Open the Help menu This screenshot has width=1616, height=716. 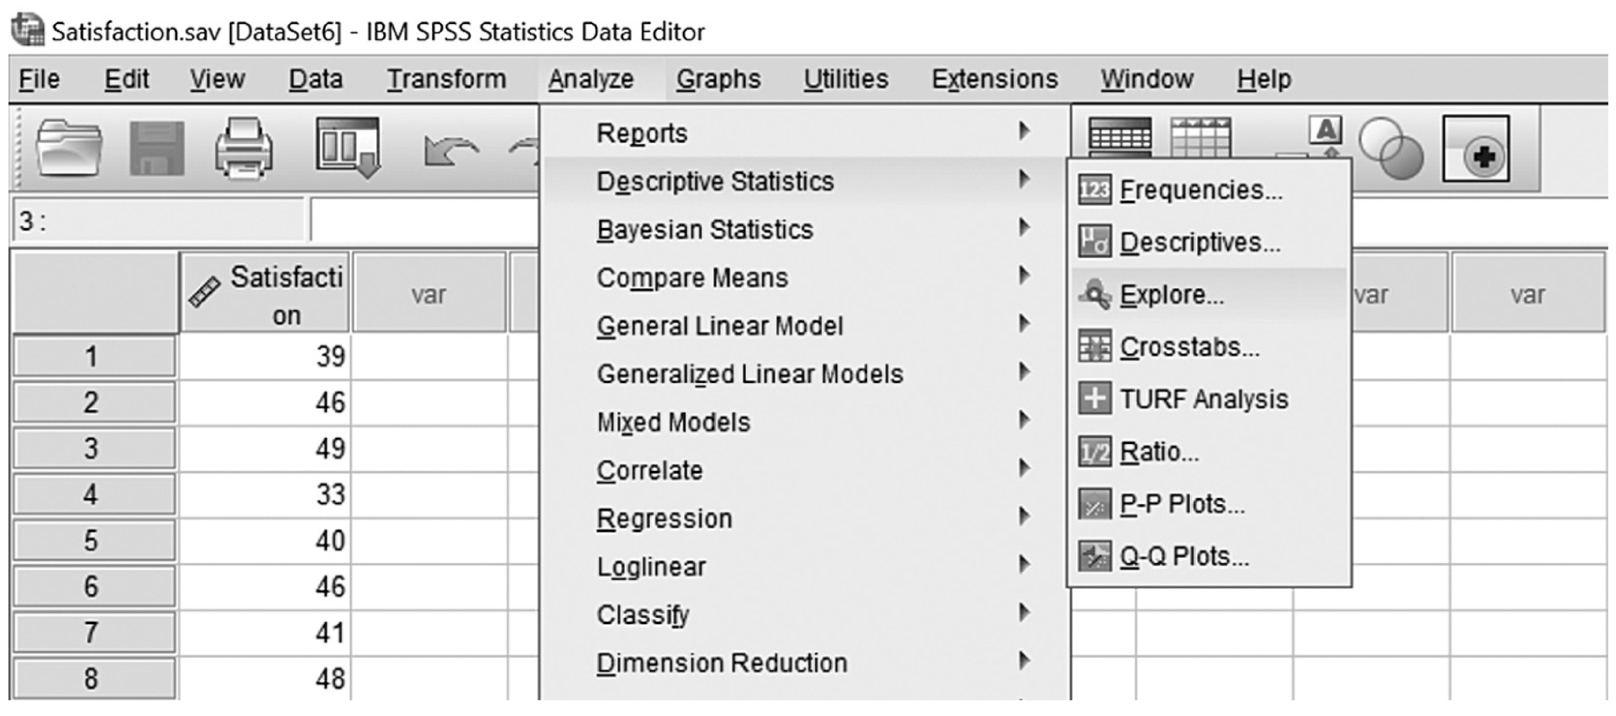[1264, 79]
